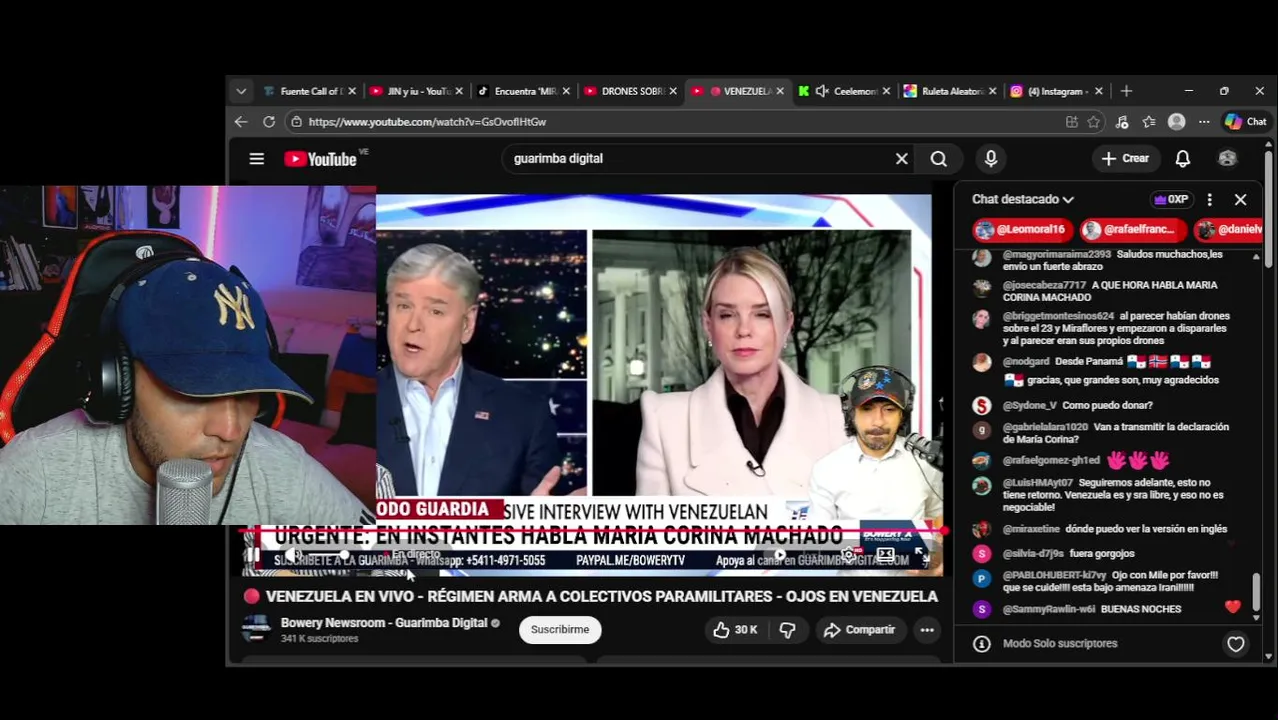Adjust the video volume slider

coord(328,555)
